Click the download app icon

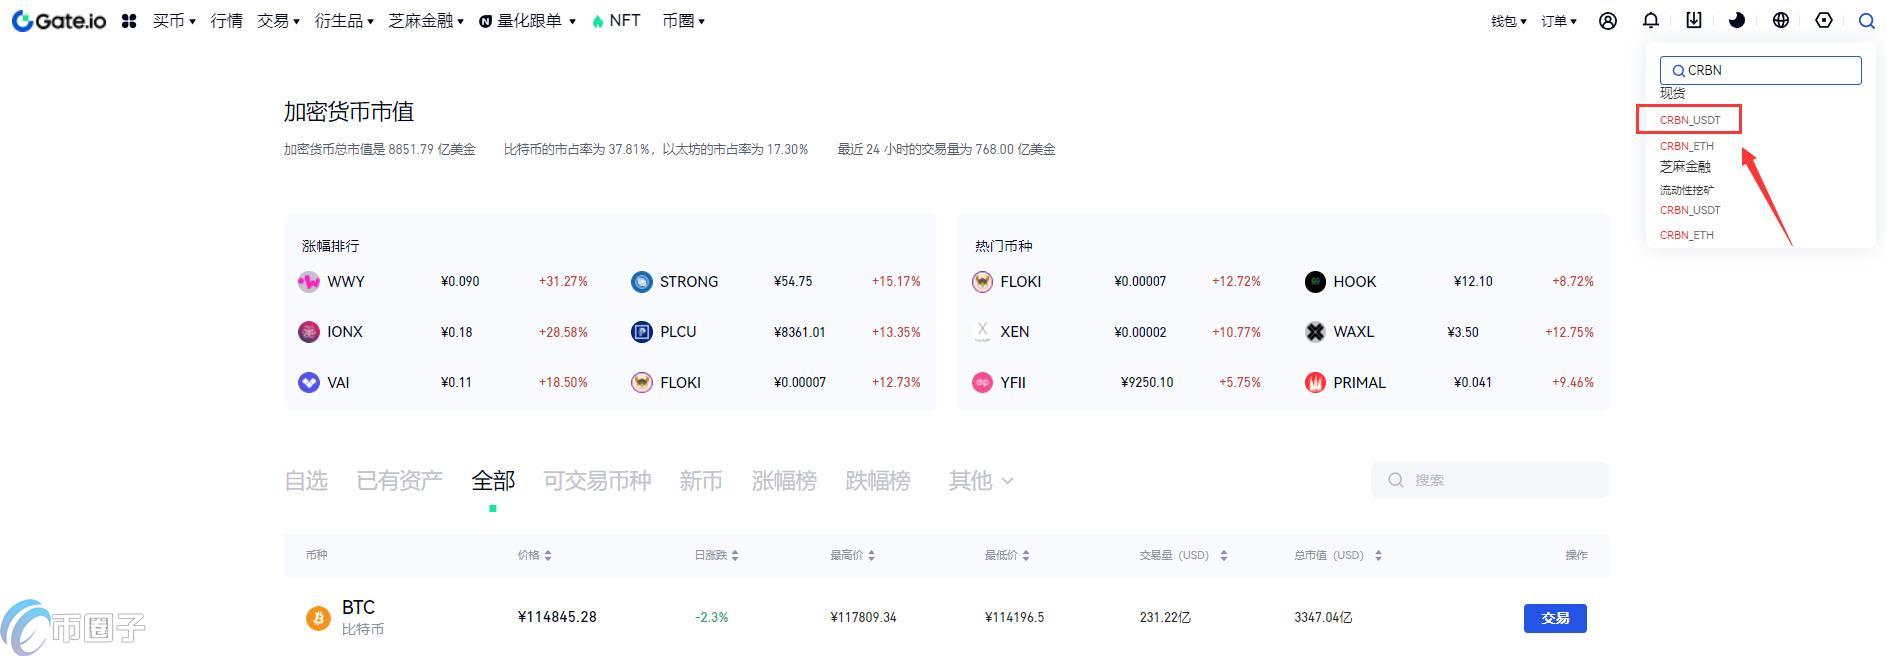1694,21
